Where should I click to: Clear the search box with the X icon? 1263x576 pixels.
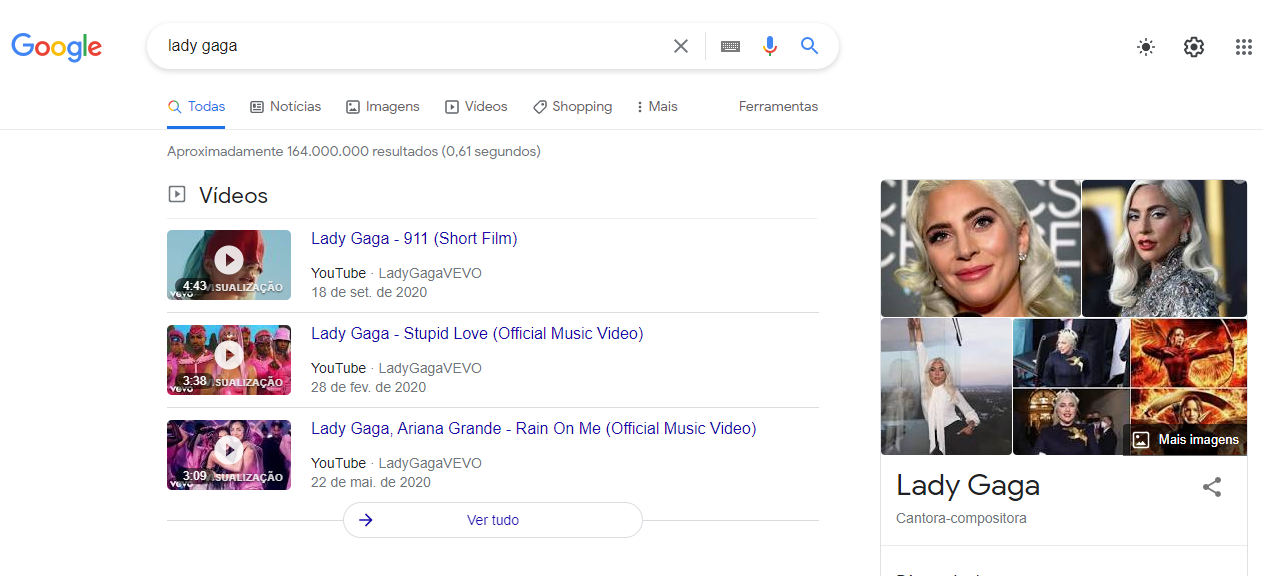point(681,46)
